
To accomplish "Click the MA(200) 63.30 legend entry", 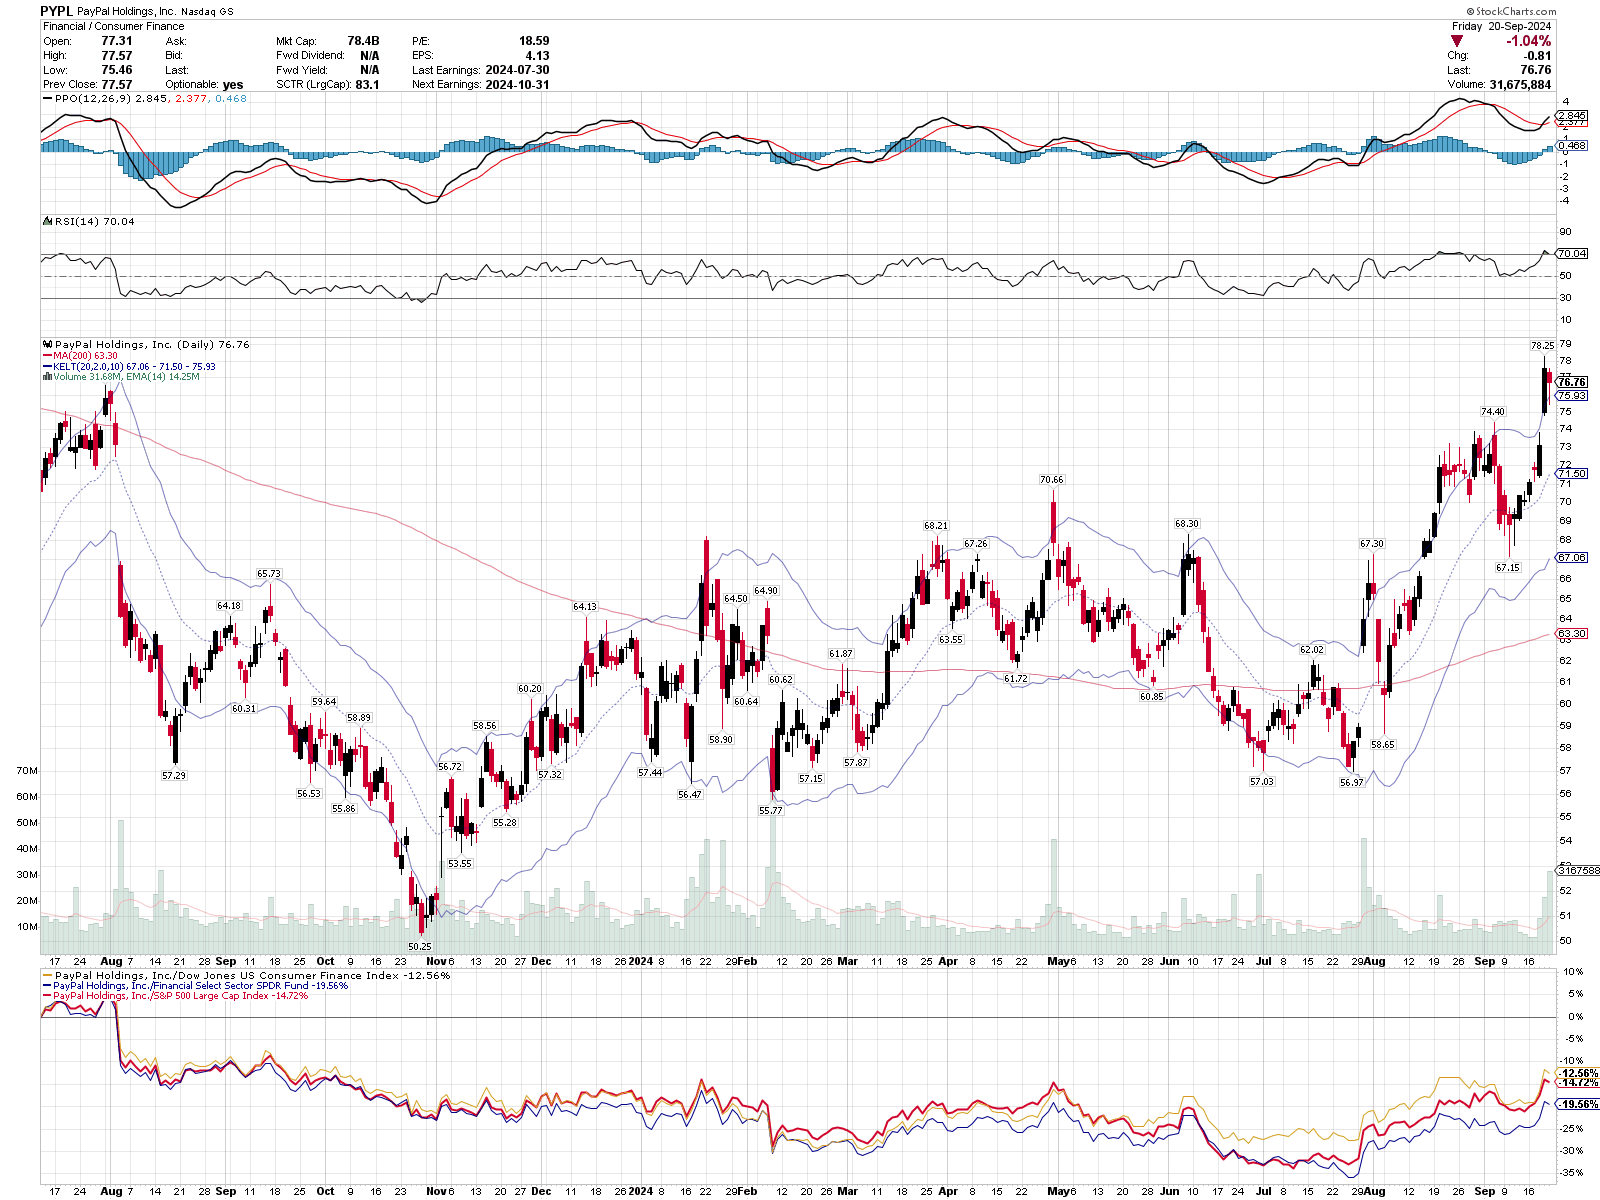I will (x=80, y=356).
